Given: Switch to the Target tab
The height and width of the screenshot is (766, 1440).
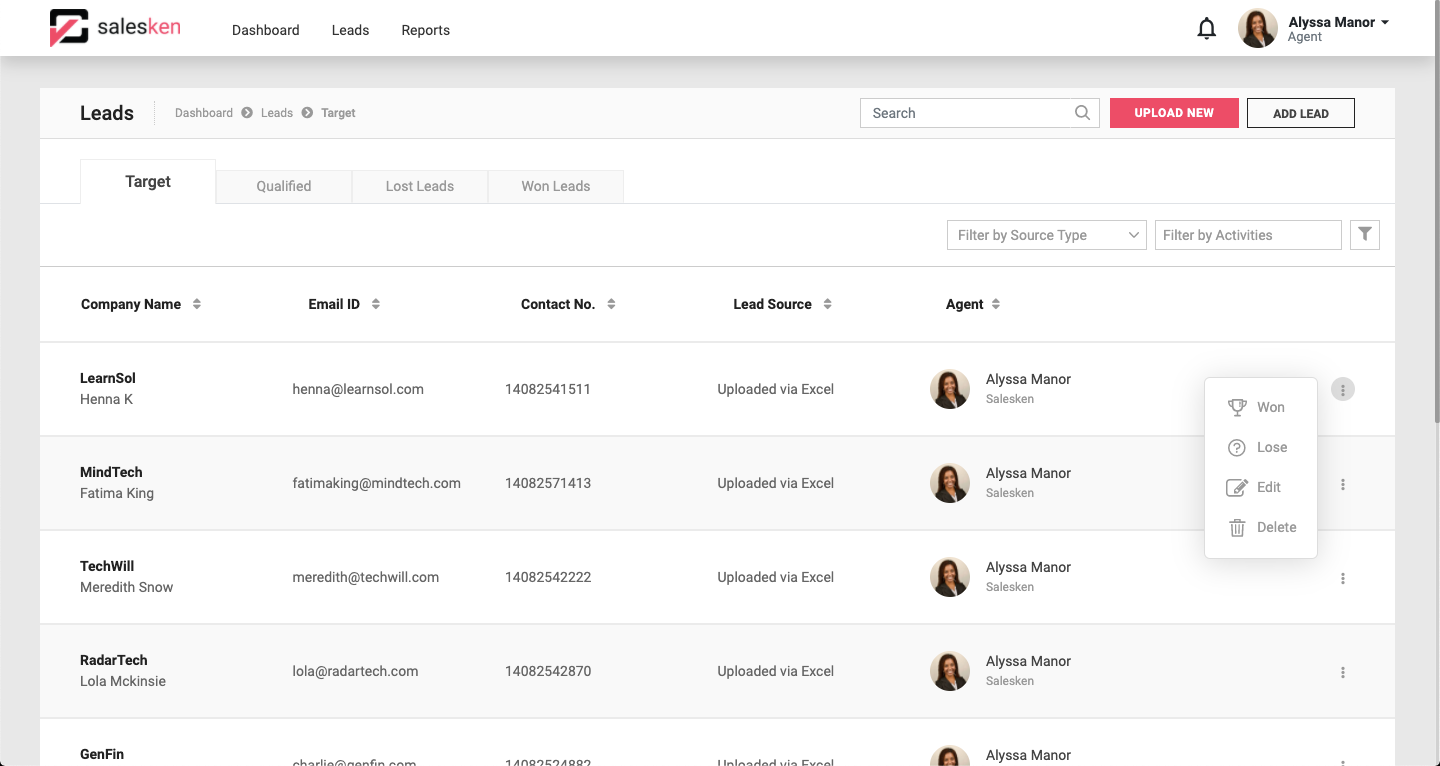Looking at the screenshot, I should tap(148, 181).
